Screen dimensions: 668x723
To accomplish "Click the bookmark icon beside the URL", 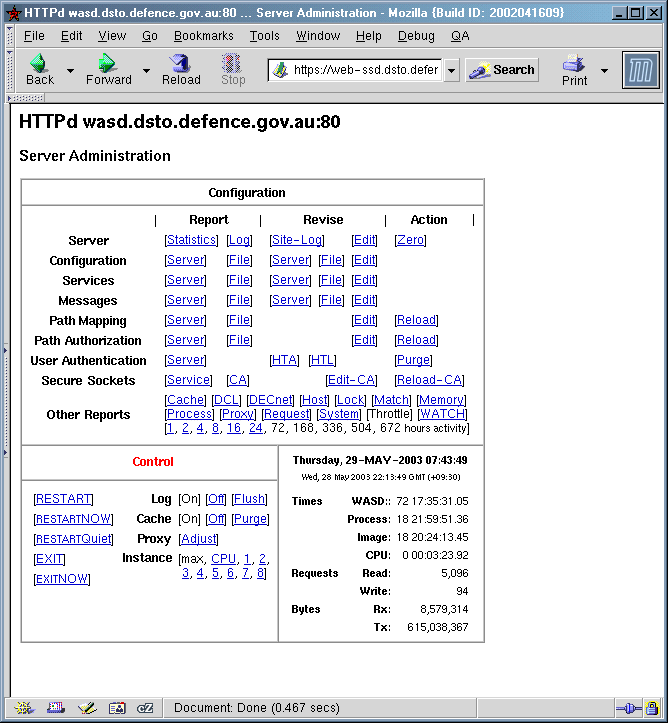I will (x=280, y=70).
